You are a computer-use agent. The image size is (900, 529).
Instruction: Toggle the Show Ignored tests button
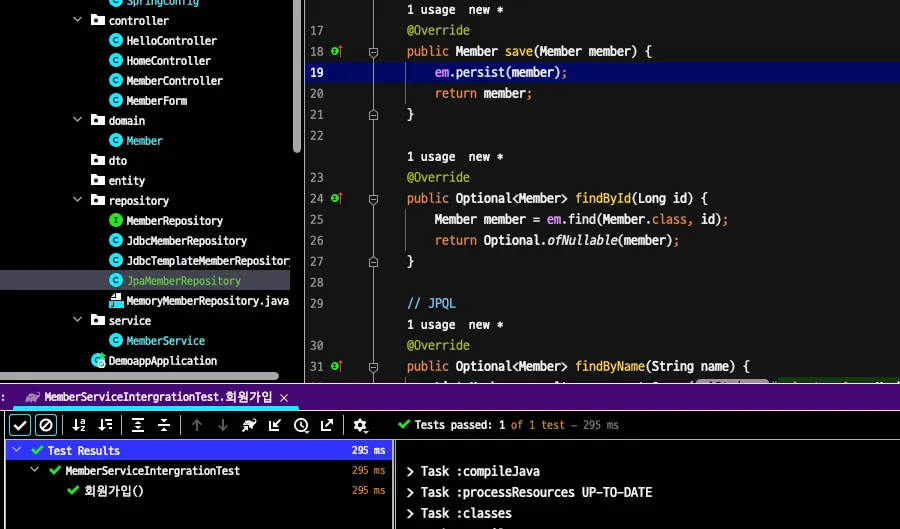point(46,425)
